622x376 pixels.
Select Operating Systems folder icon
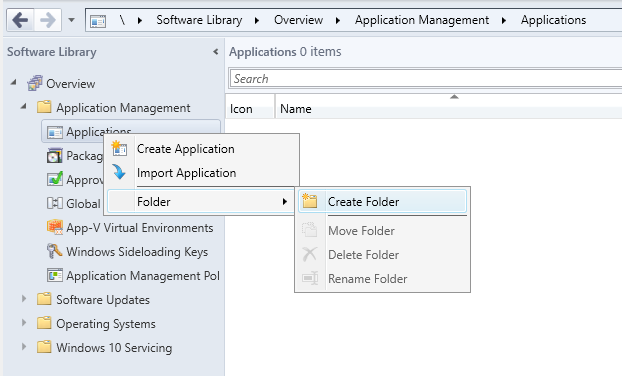tap(44, 322)
